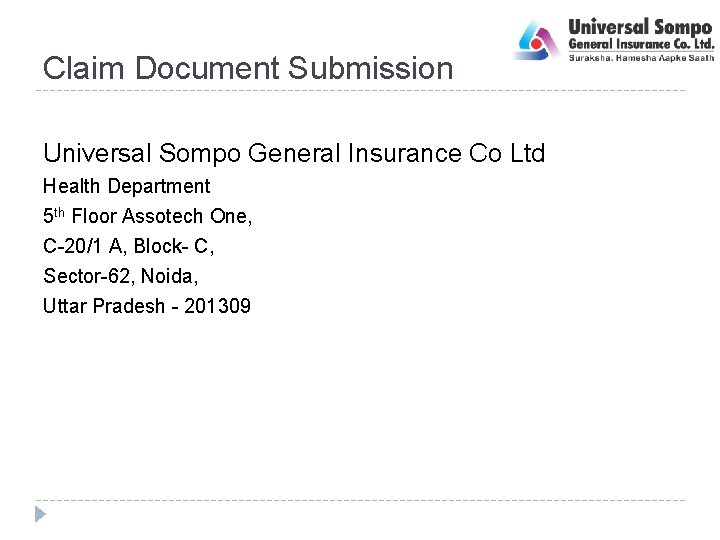Click the 'Health Department' line
Viewport: 720px width, 540px height.
126,186
